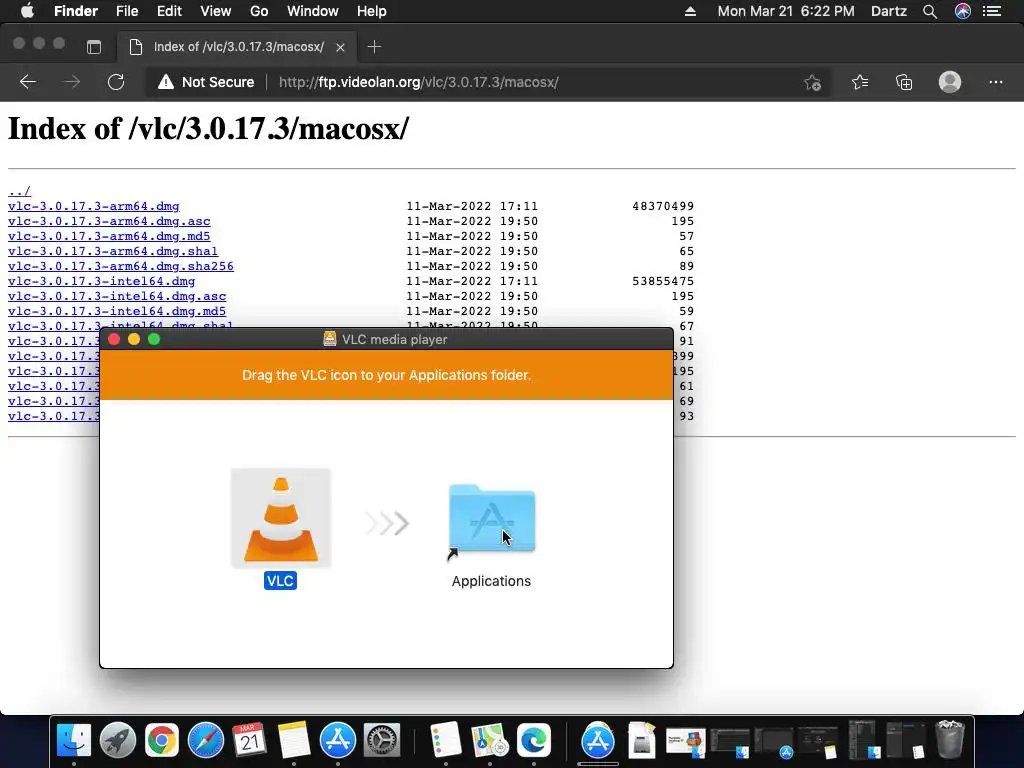Launch Google Chrome from the Dock
Viewport: 1024px width, 768px height.
click(162, 741)
